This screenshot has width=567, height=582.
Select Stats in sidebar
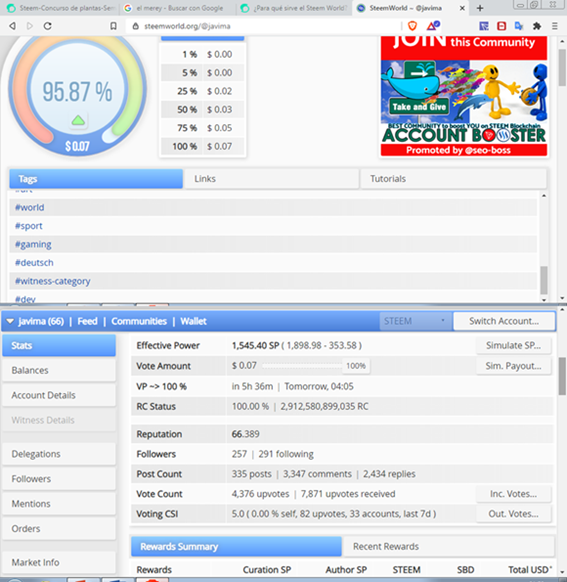(x=59, y=346)
